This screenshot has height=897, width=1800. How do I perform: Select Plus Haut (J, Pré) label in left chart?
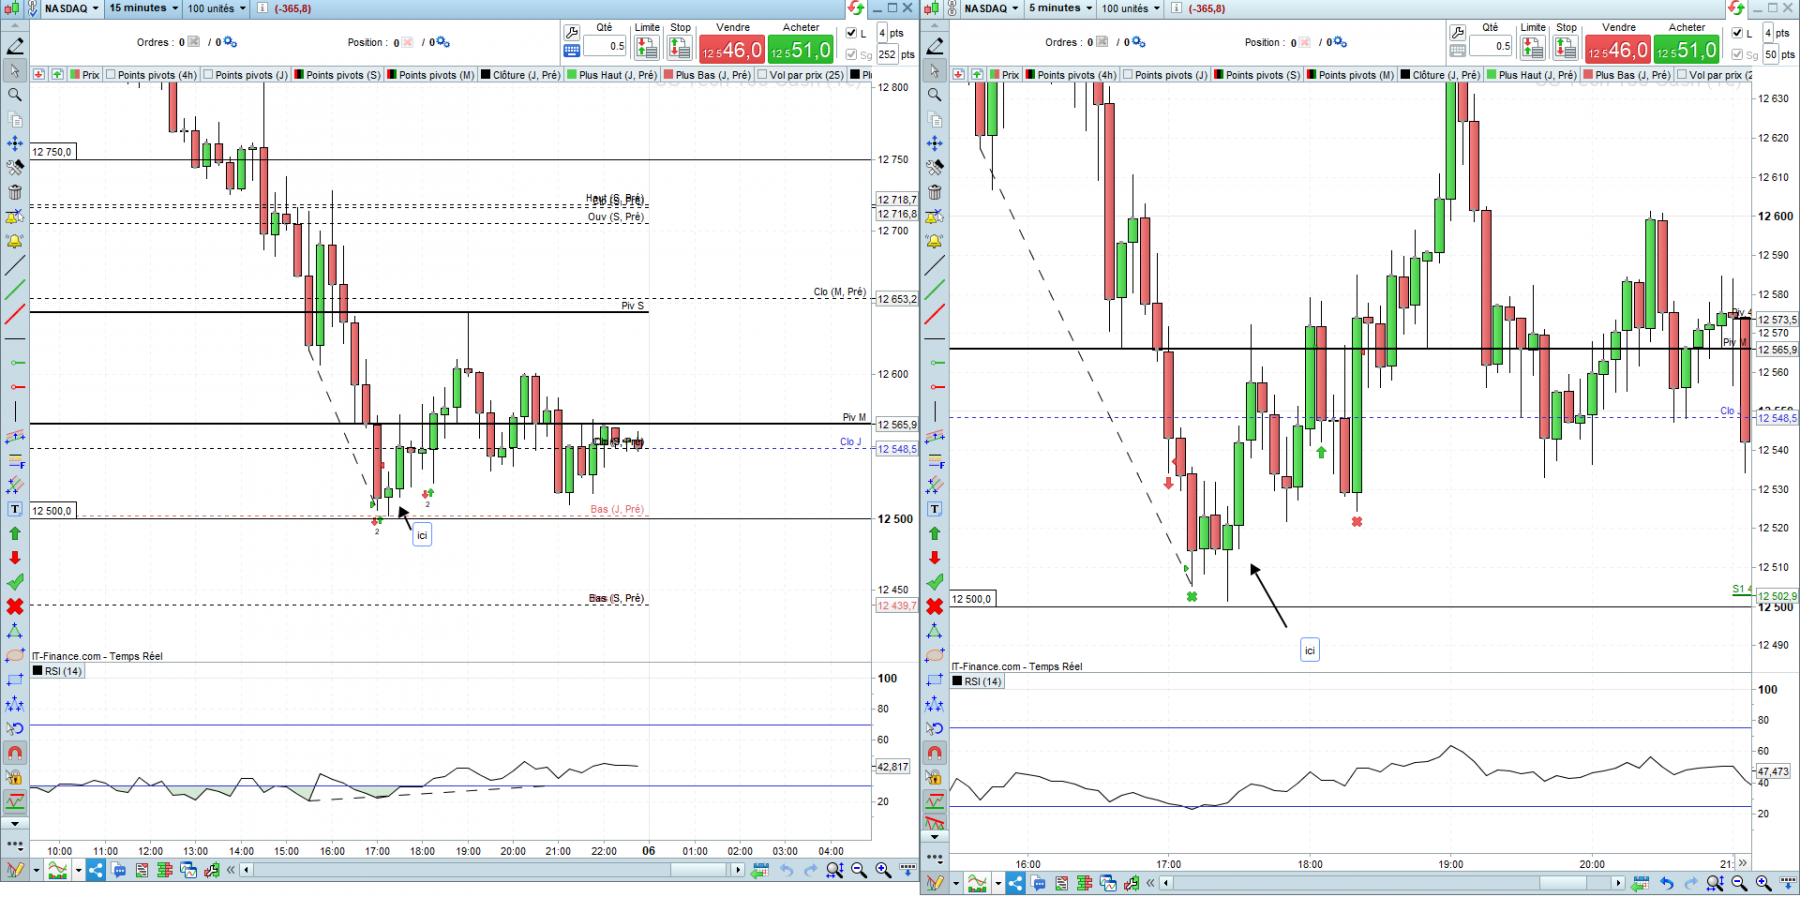coord(618,75)
